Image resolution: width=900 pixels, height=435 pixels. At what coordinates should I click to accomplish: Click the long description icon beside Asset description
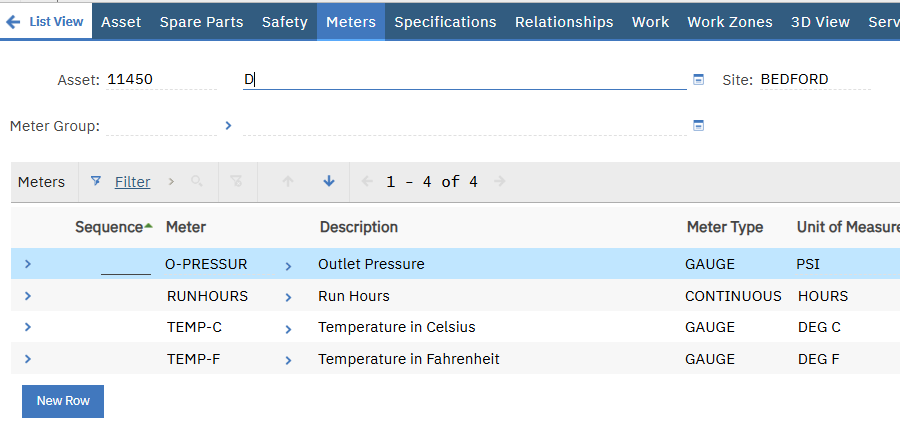(x=699, y=80)
